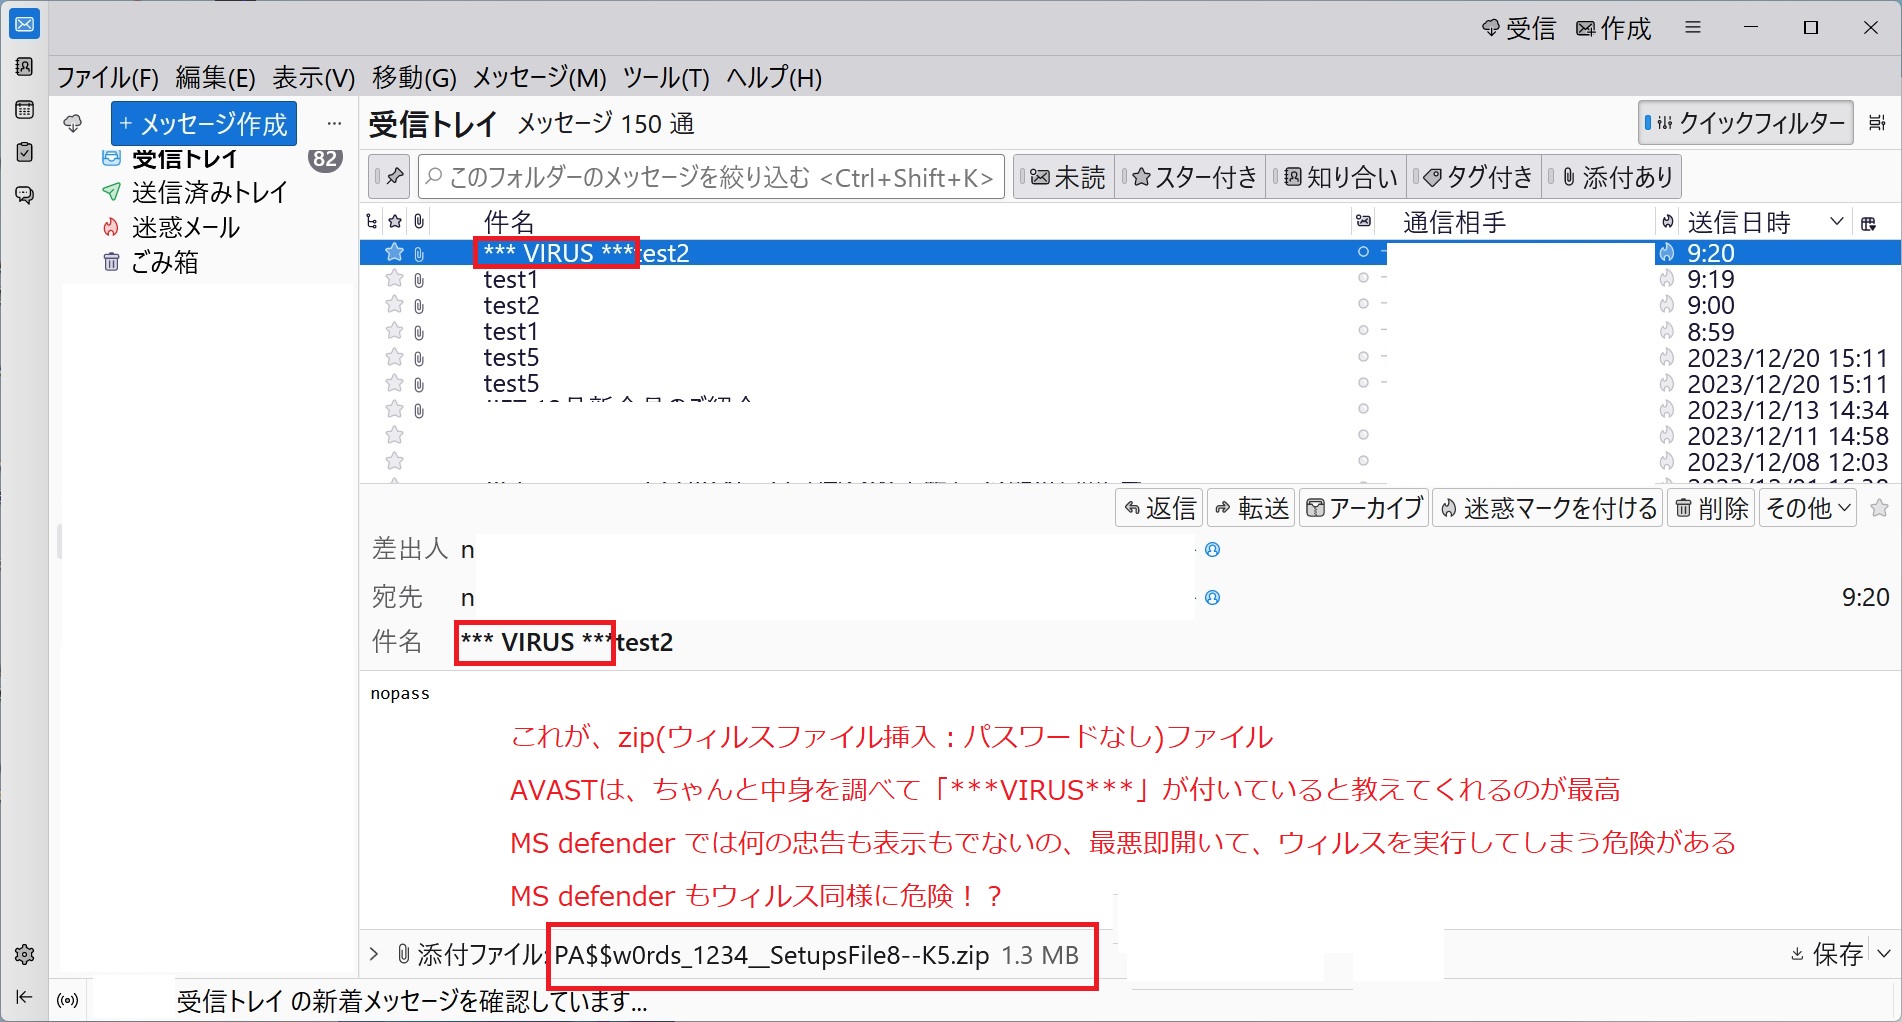Click the メッセージ作成 new message button
The width and height of the screenshot is (1902, 1022).
203,124
